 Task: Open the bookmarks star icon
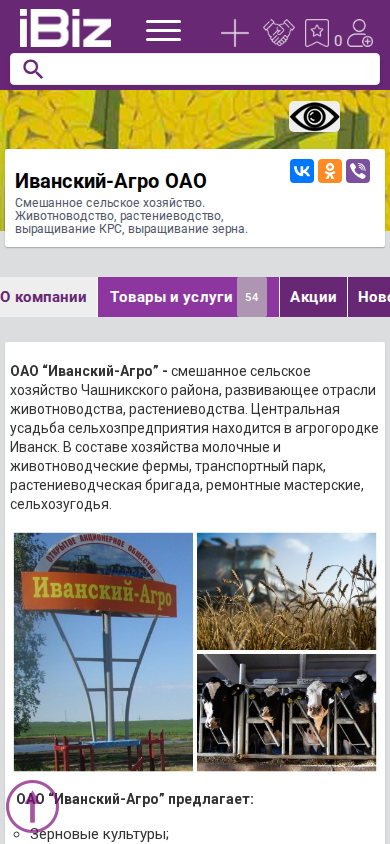coord(317,33)
